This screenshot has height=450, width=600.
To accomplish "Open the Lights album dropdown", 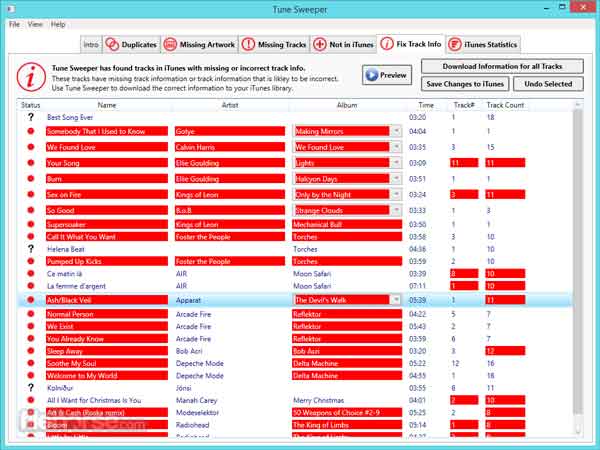I will pyautogui.click(x=396, y=163).
